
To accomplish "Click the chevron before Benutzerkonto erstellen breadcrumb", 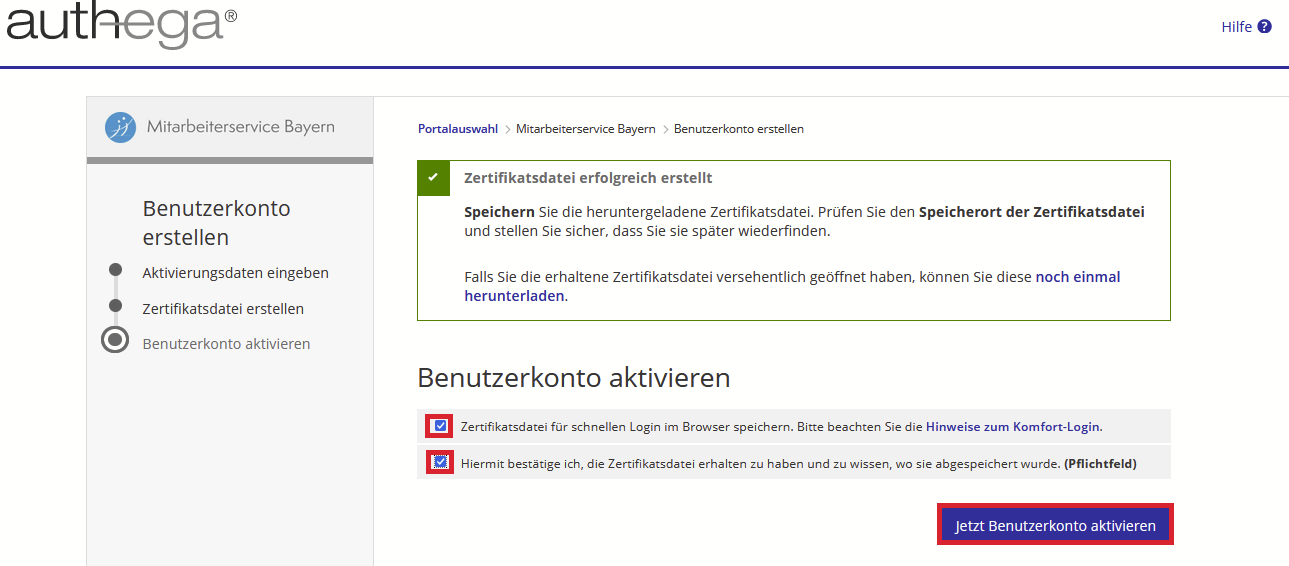I will coord(665,130).
